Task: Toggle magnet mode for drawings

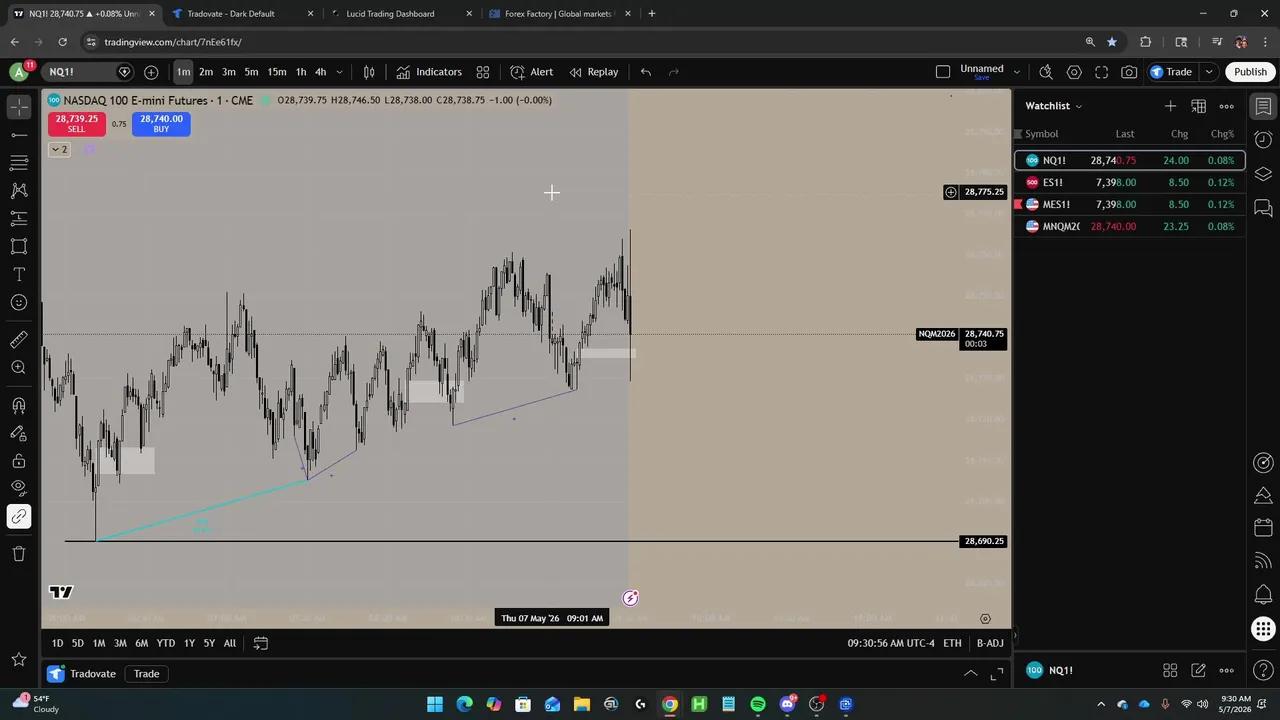Action: coord(19,405)
